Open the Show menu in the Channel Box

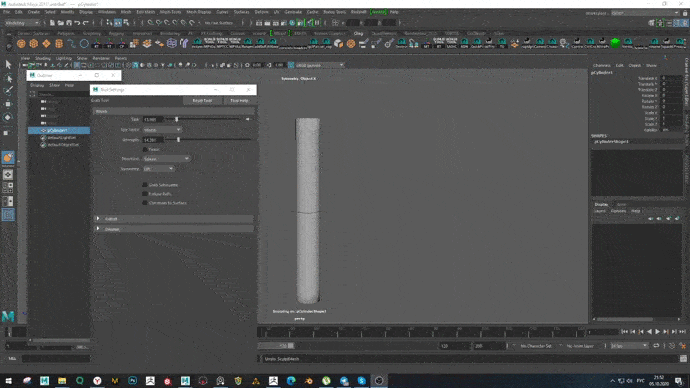click(651, 65)
